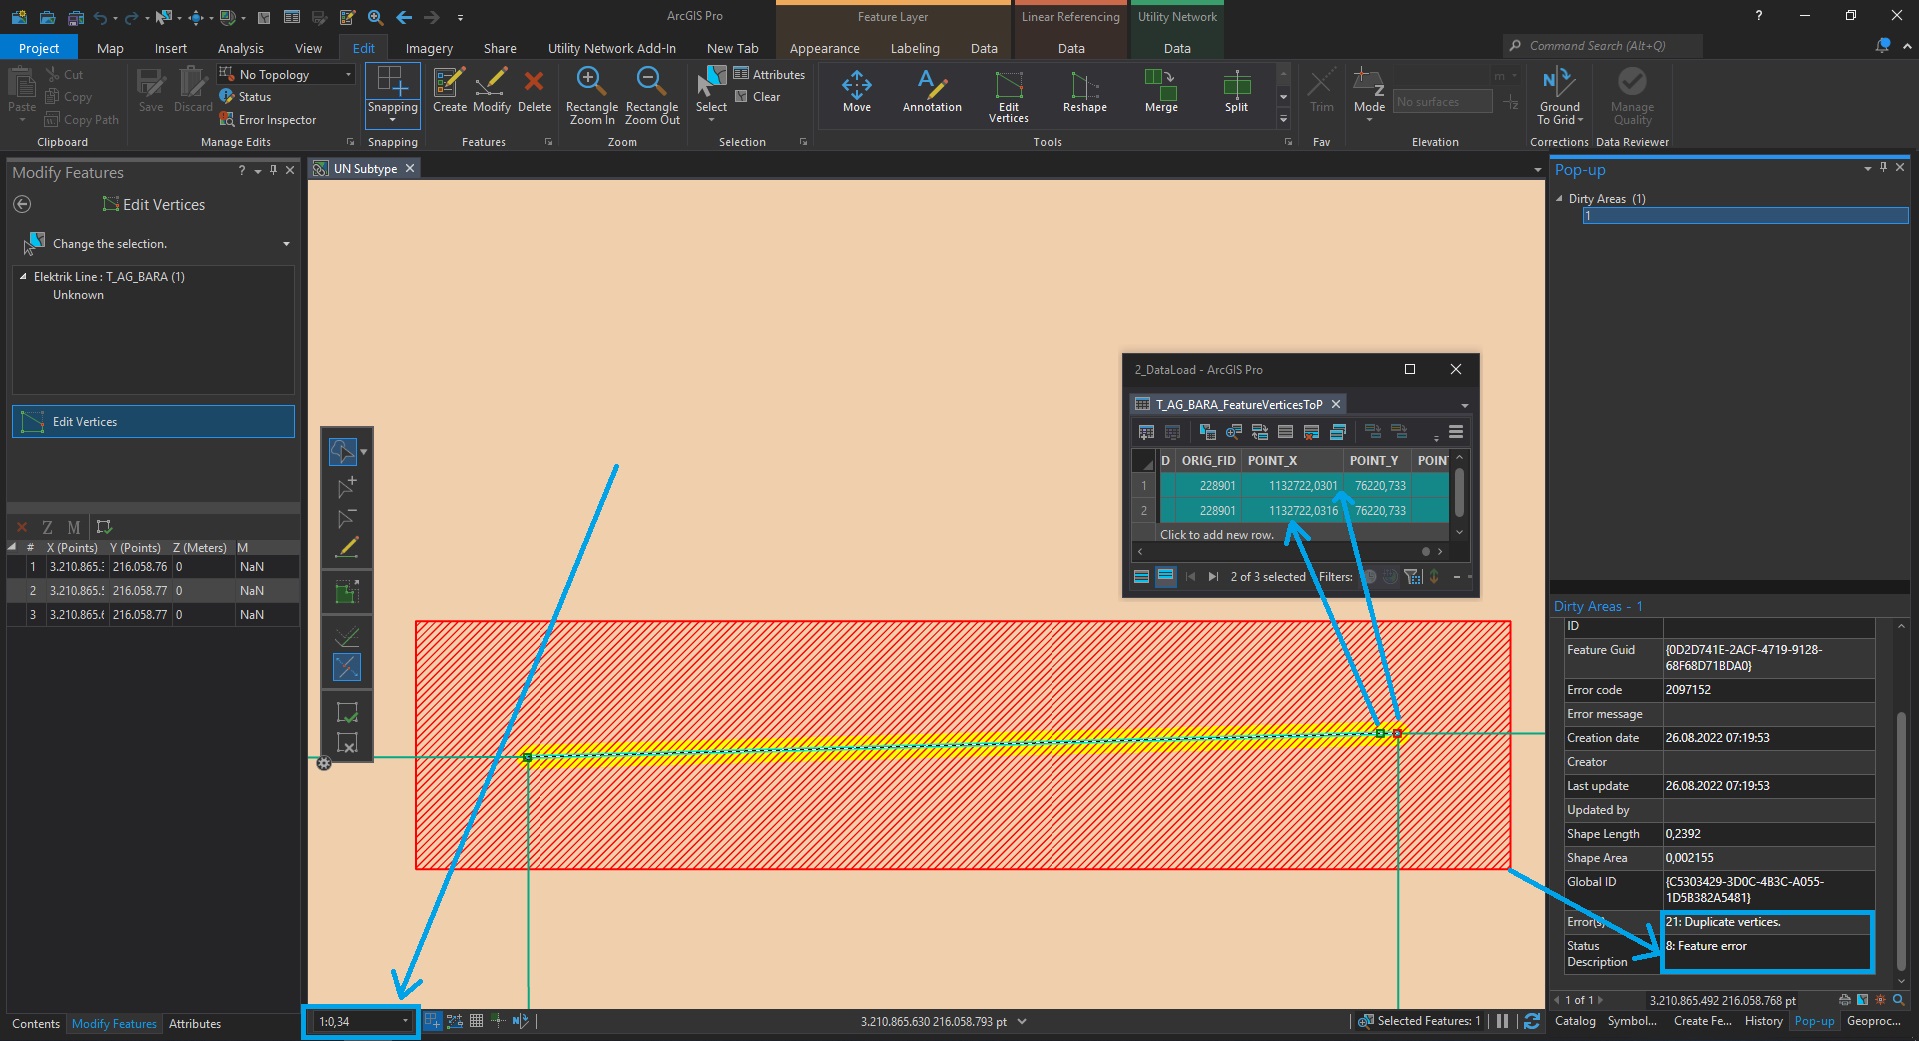Screen dimensions: 1919x1041
Task: Switch to the Contents pane tab
Action: point(36,1023)
